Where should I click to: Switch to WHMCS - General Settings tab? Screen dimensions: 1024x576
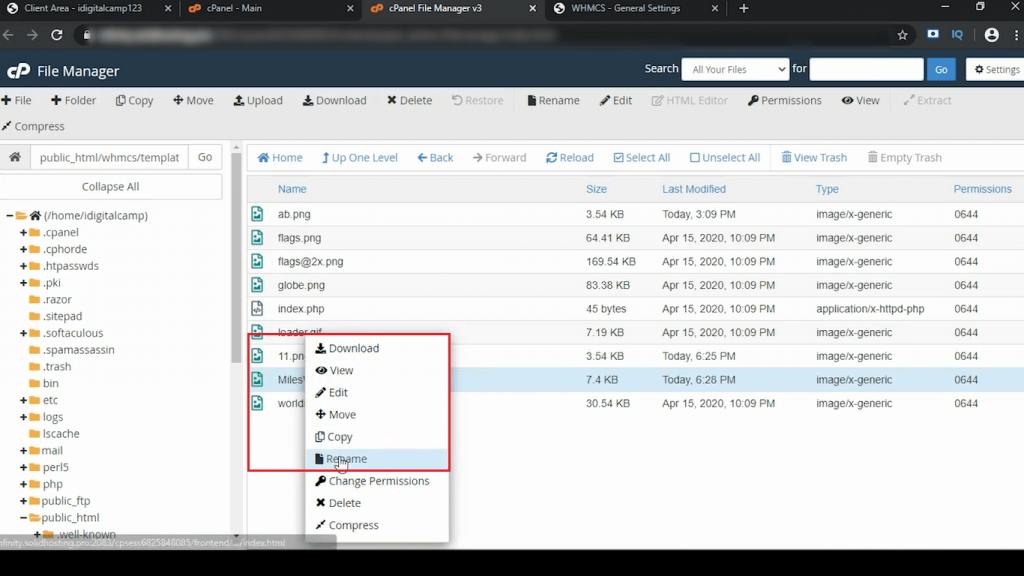pyautogui.click(x=625, y=9)
